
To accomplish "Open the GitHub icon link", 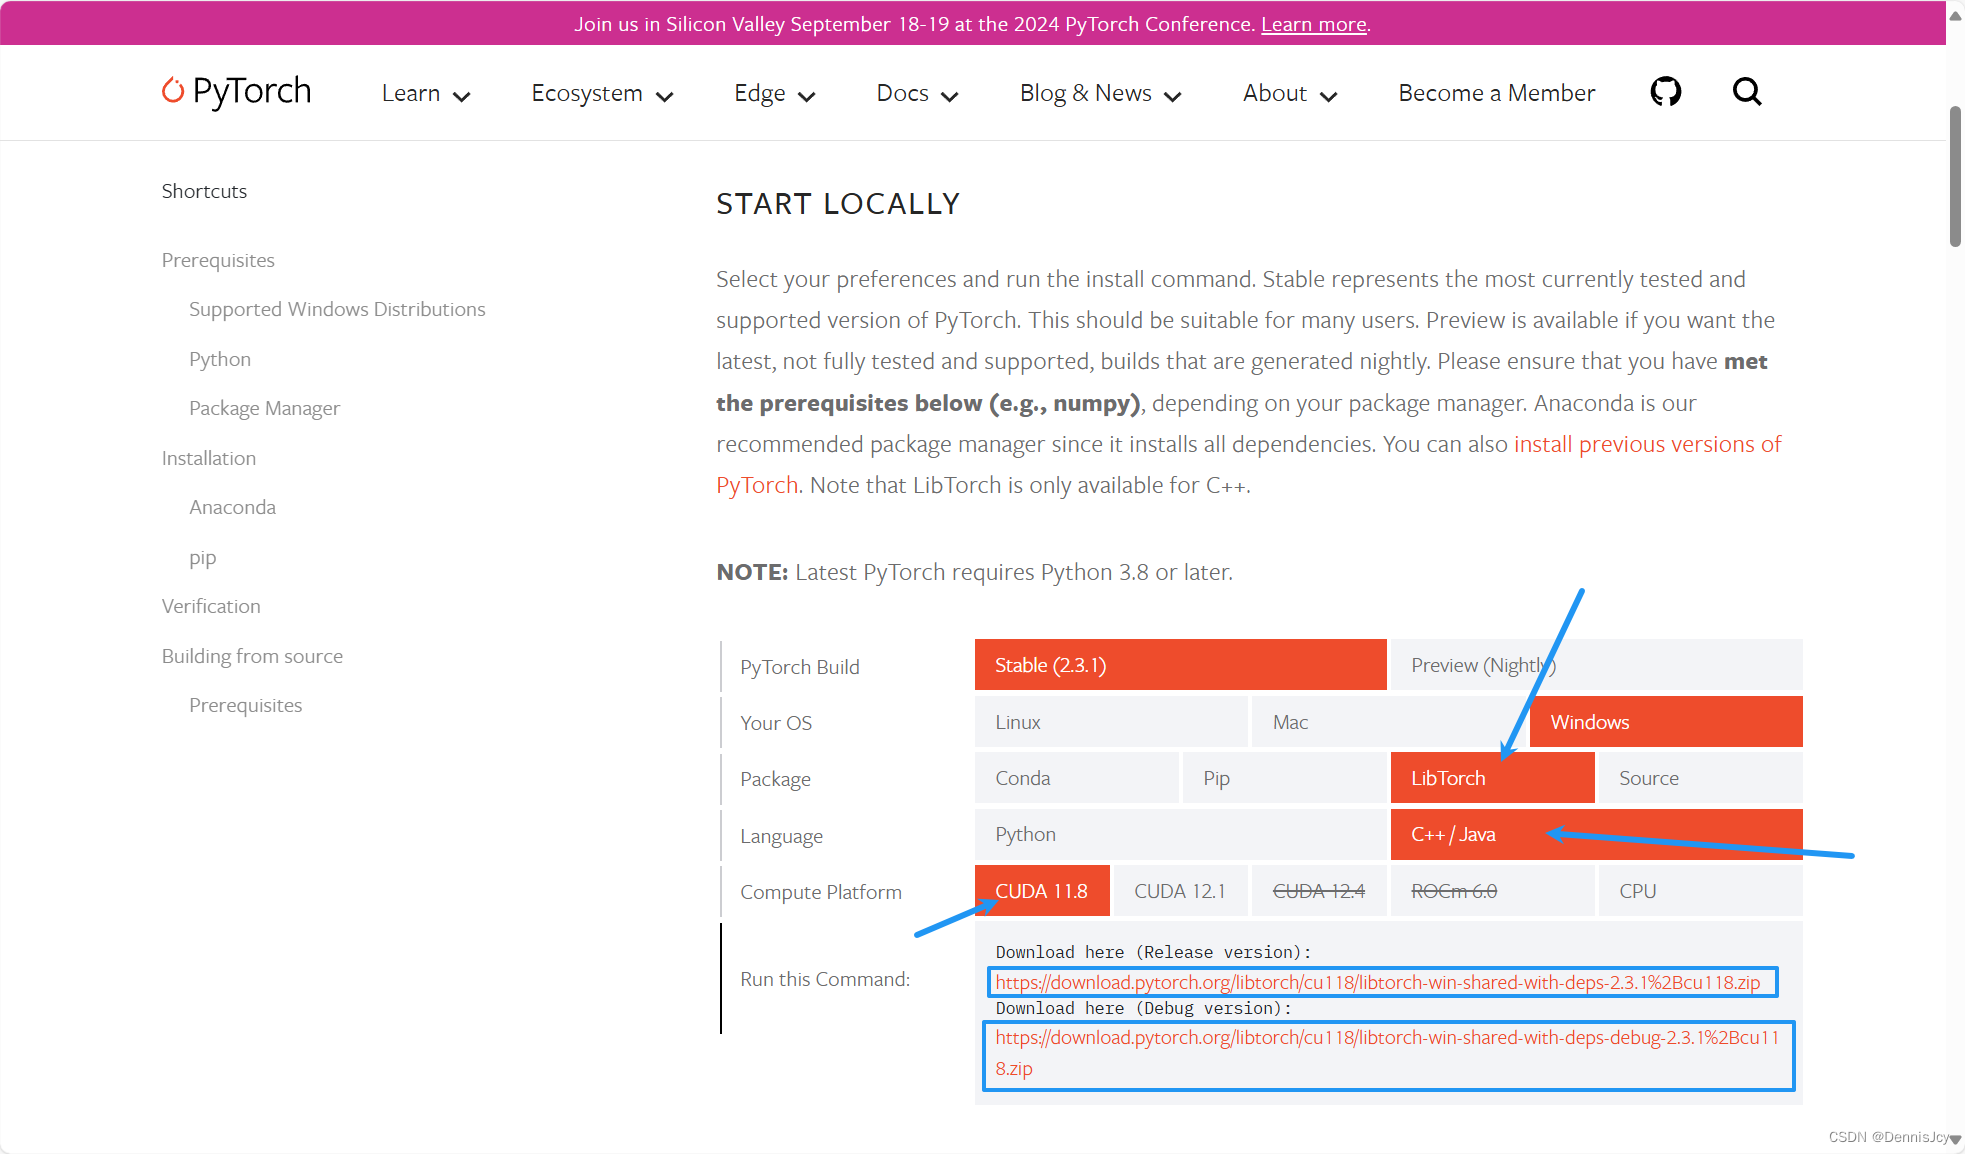I will tap(1665, 92).
